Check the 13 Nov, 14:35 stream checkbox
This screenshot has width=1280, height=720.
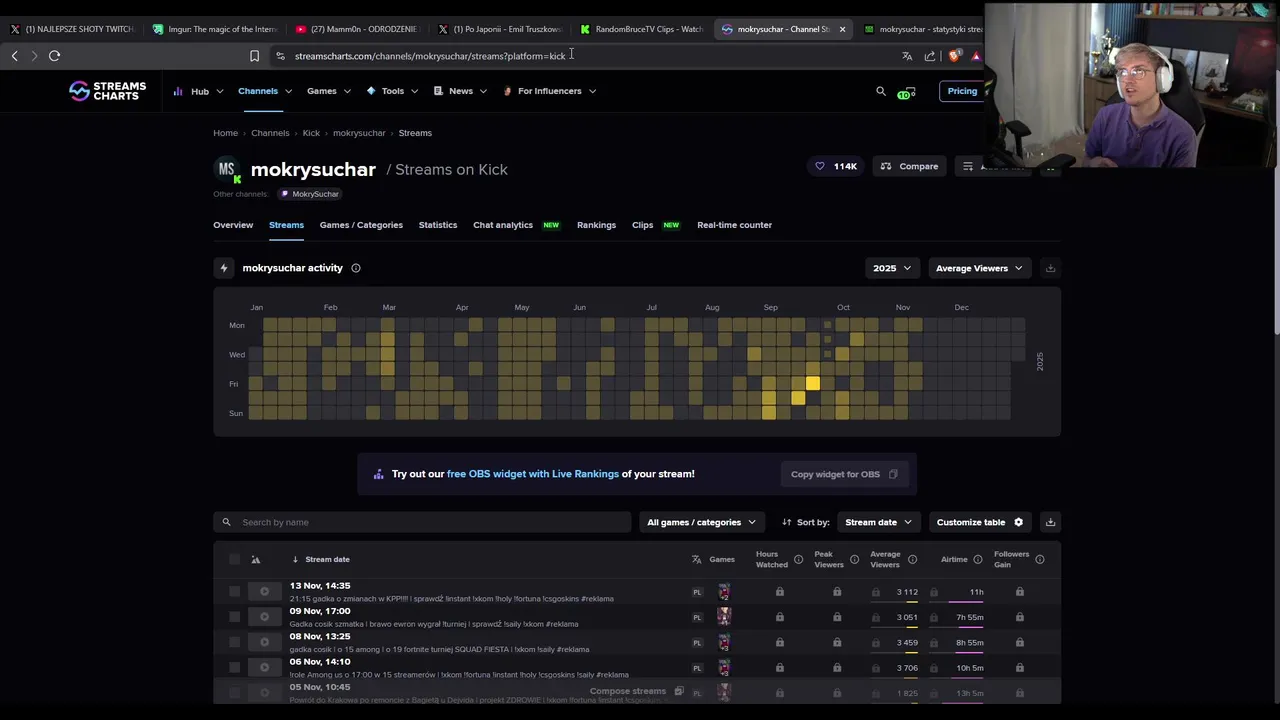pos(234,592)
